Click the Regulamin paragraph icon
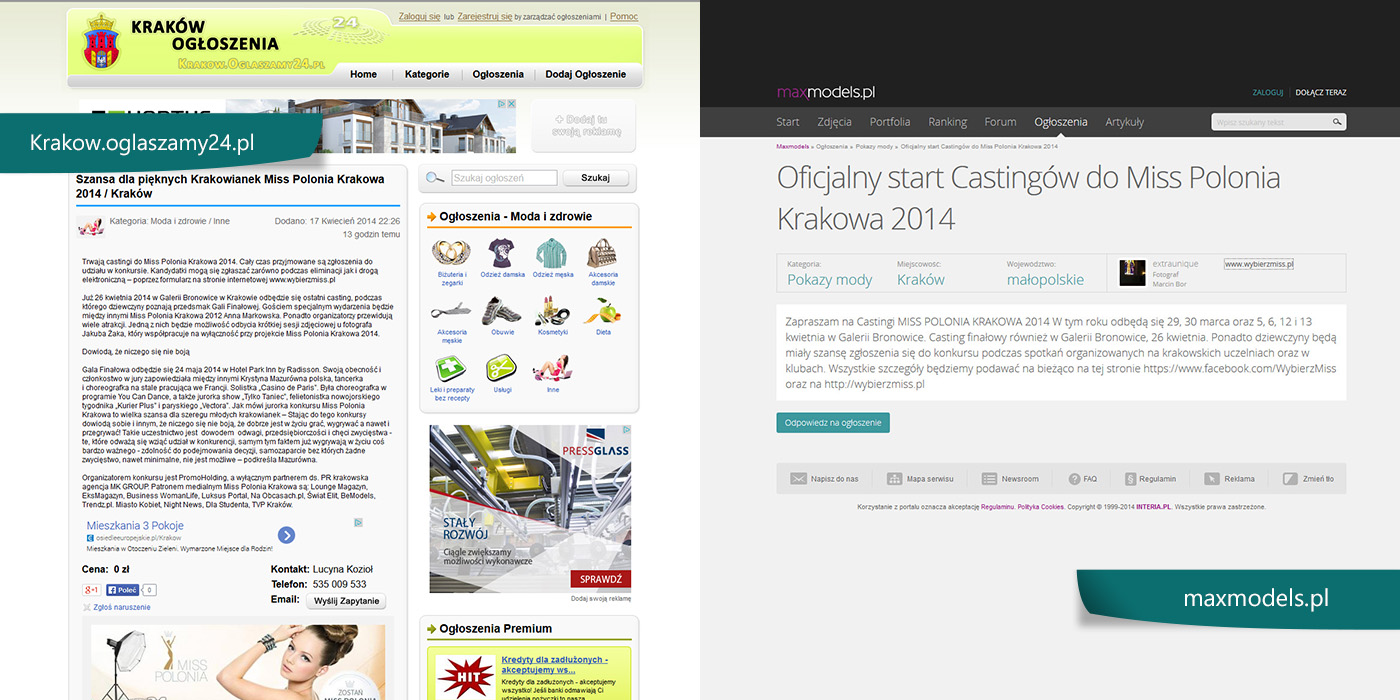 (1131, 479)
